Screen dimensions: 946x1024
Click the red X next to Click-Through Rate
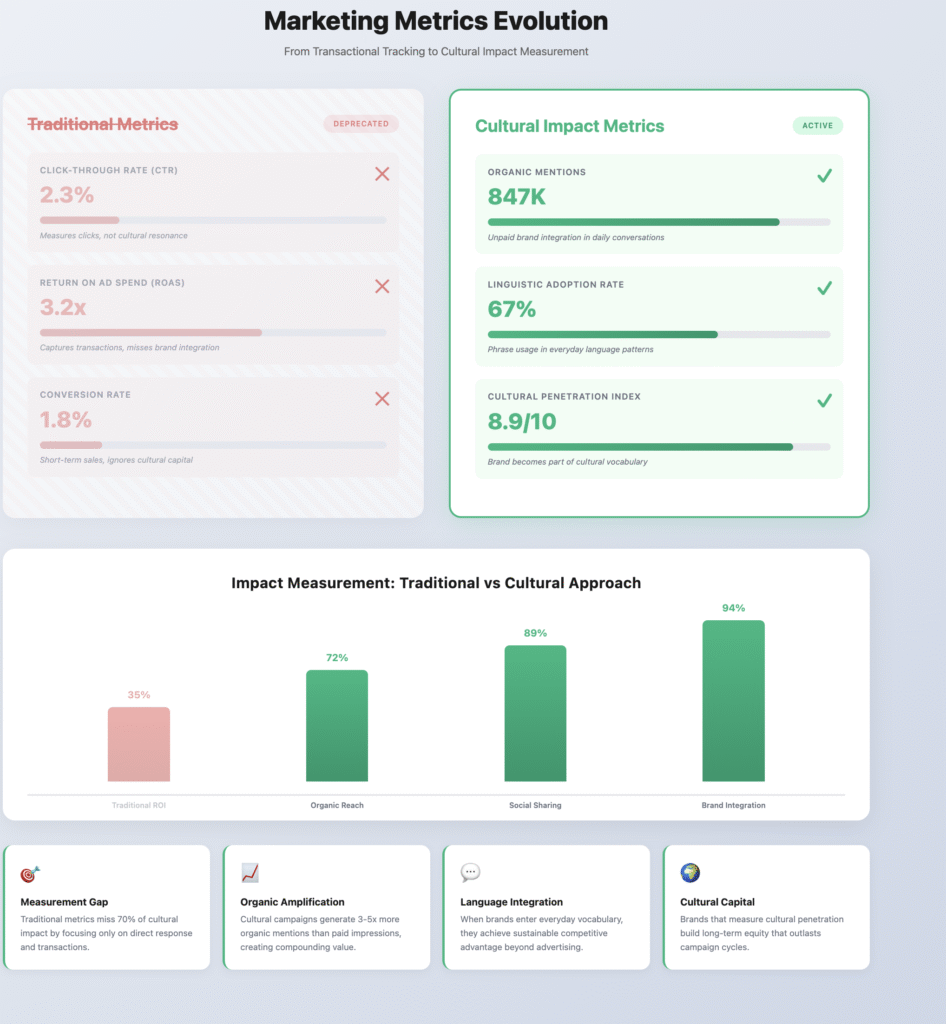click(x=382, y=174)
